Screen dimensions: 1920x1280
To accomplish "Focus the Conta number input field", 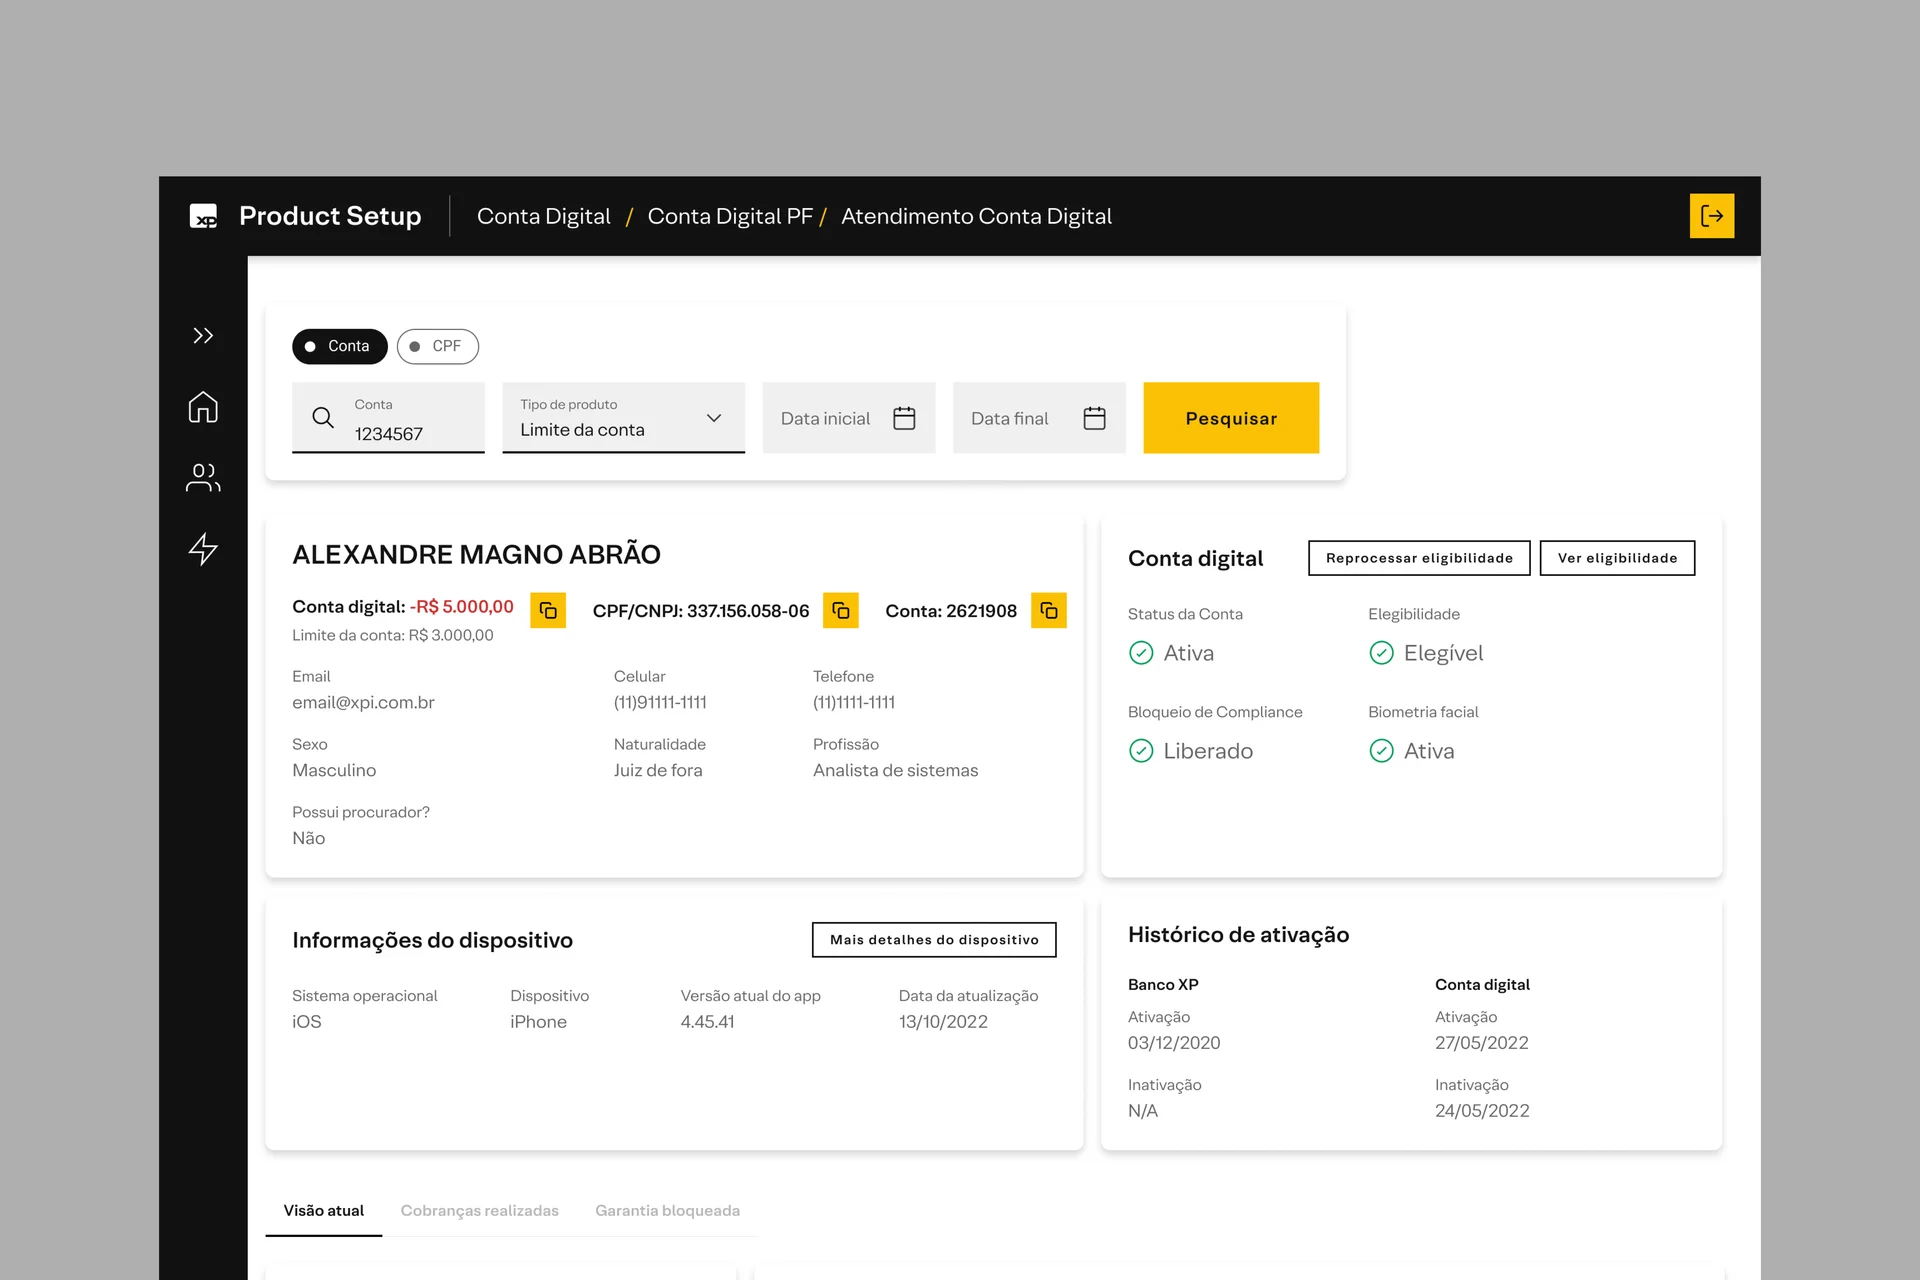I will pos(388,418).
